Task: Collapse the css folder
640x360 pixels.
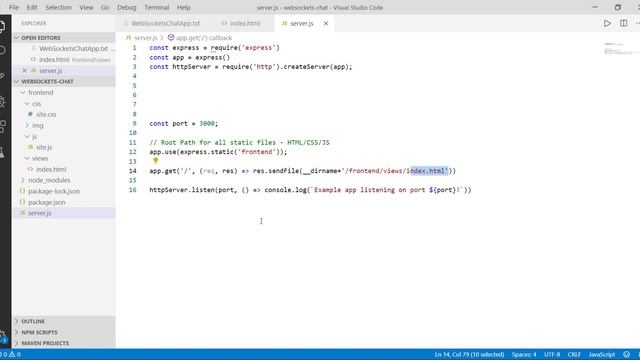Action: (x=37, y=104)
